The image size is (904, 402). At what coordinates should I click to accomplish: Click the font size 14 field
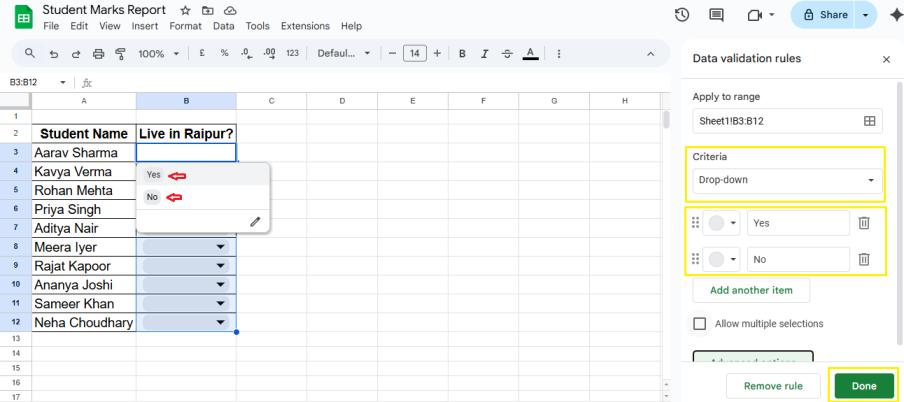pyautogui.click(x=415, y=54)
